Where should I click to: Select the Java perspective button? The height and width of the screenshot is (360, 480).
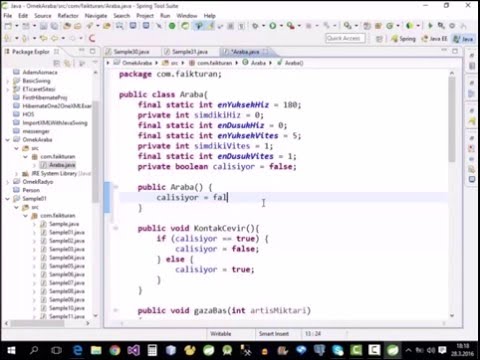(x=463, y=39)
